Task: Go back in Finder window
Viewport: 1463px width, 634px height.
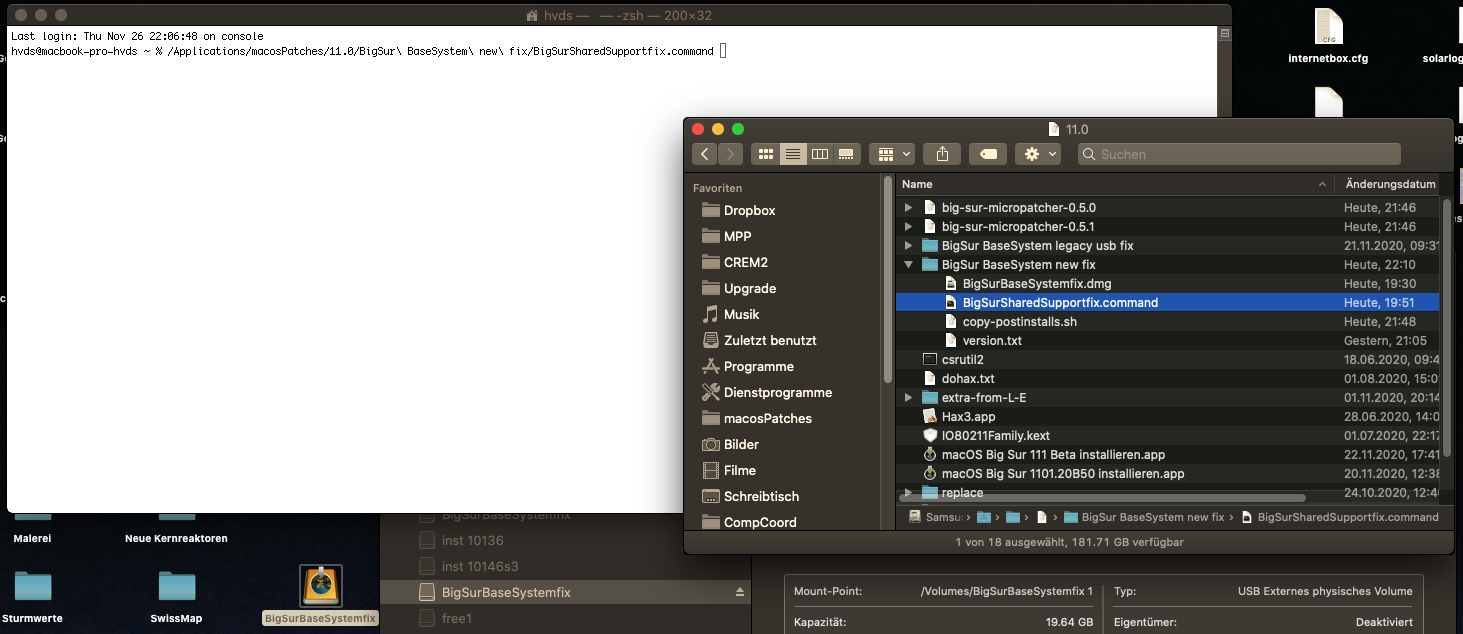Action: click(x=705, y=154)
